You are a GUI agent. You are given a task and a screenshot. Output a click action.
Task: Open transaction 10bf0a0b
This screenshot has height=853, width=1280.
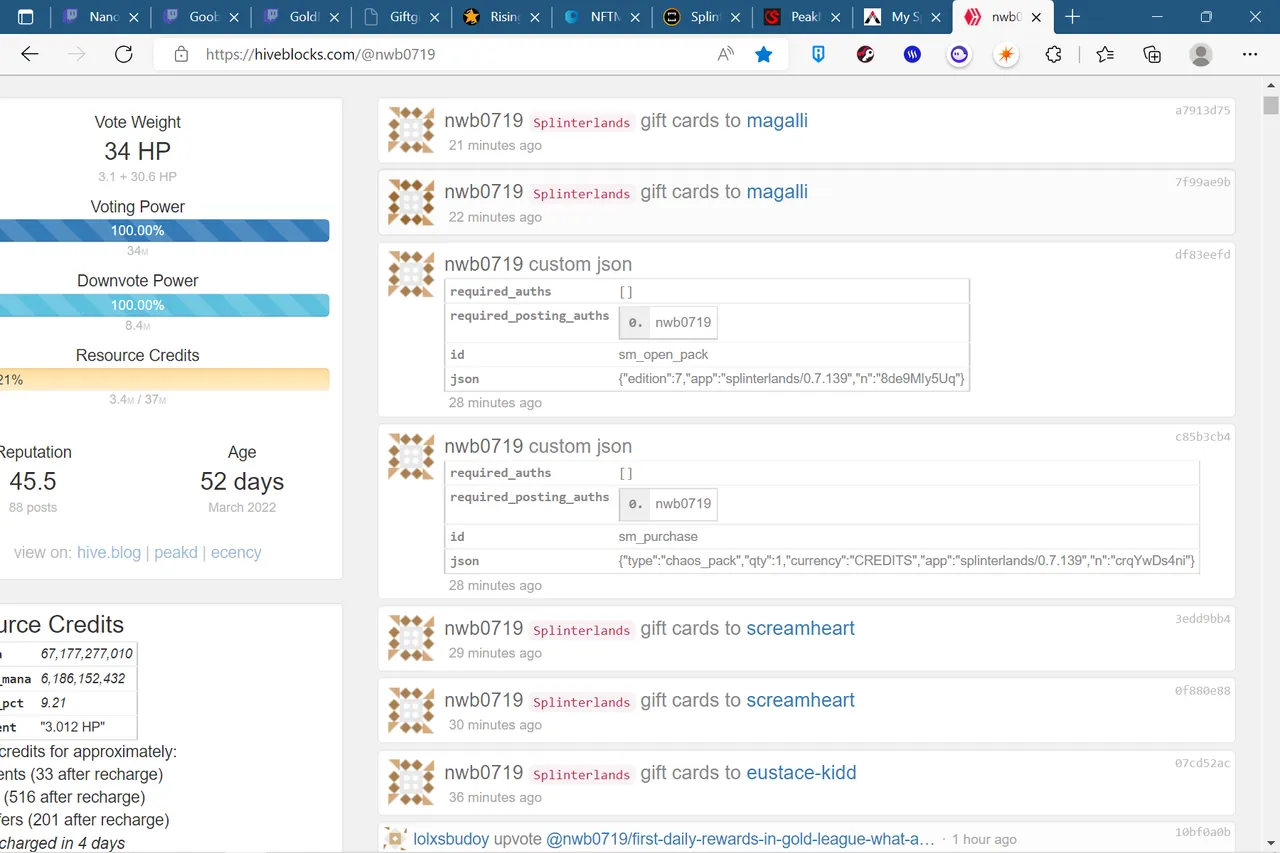[1203, 831]
